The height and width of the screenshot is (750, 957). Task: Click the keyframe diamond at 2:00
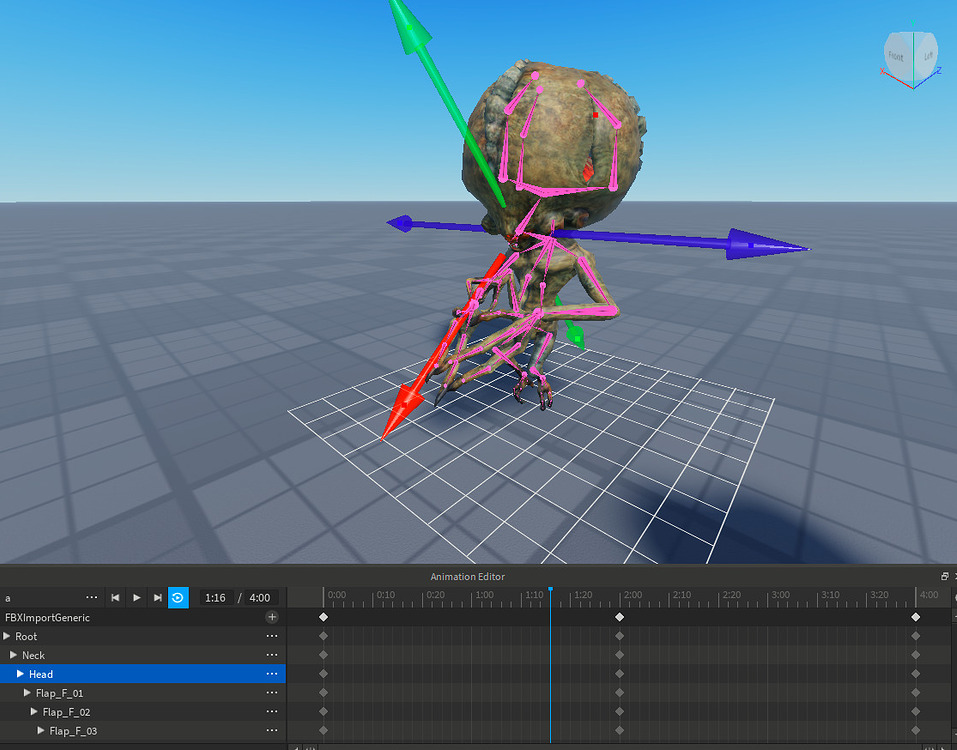(x=620, y=617)
